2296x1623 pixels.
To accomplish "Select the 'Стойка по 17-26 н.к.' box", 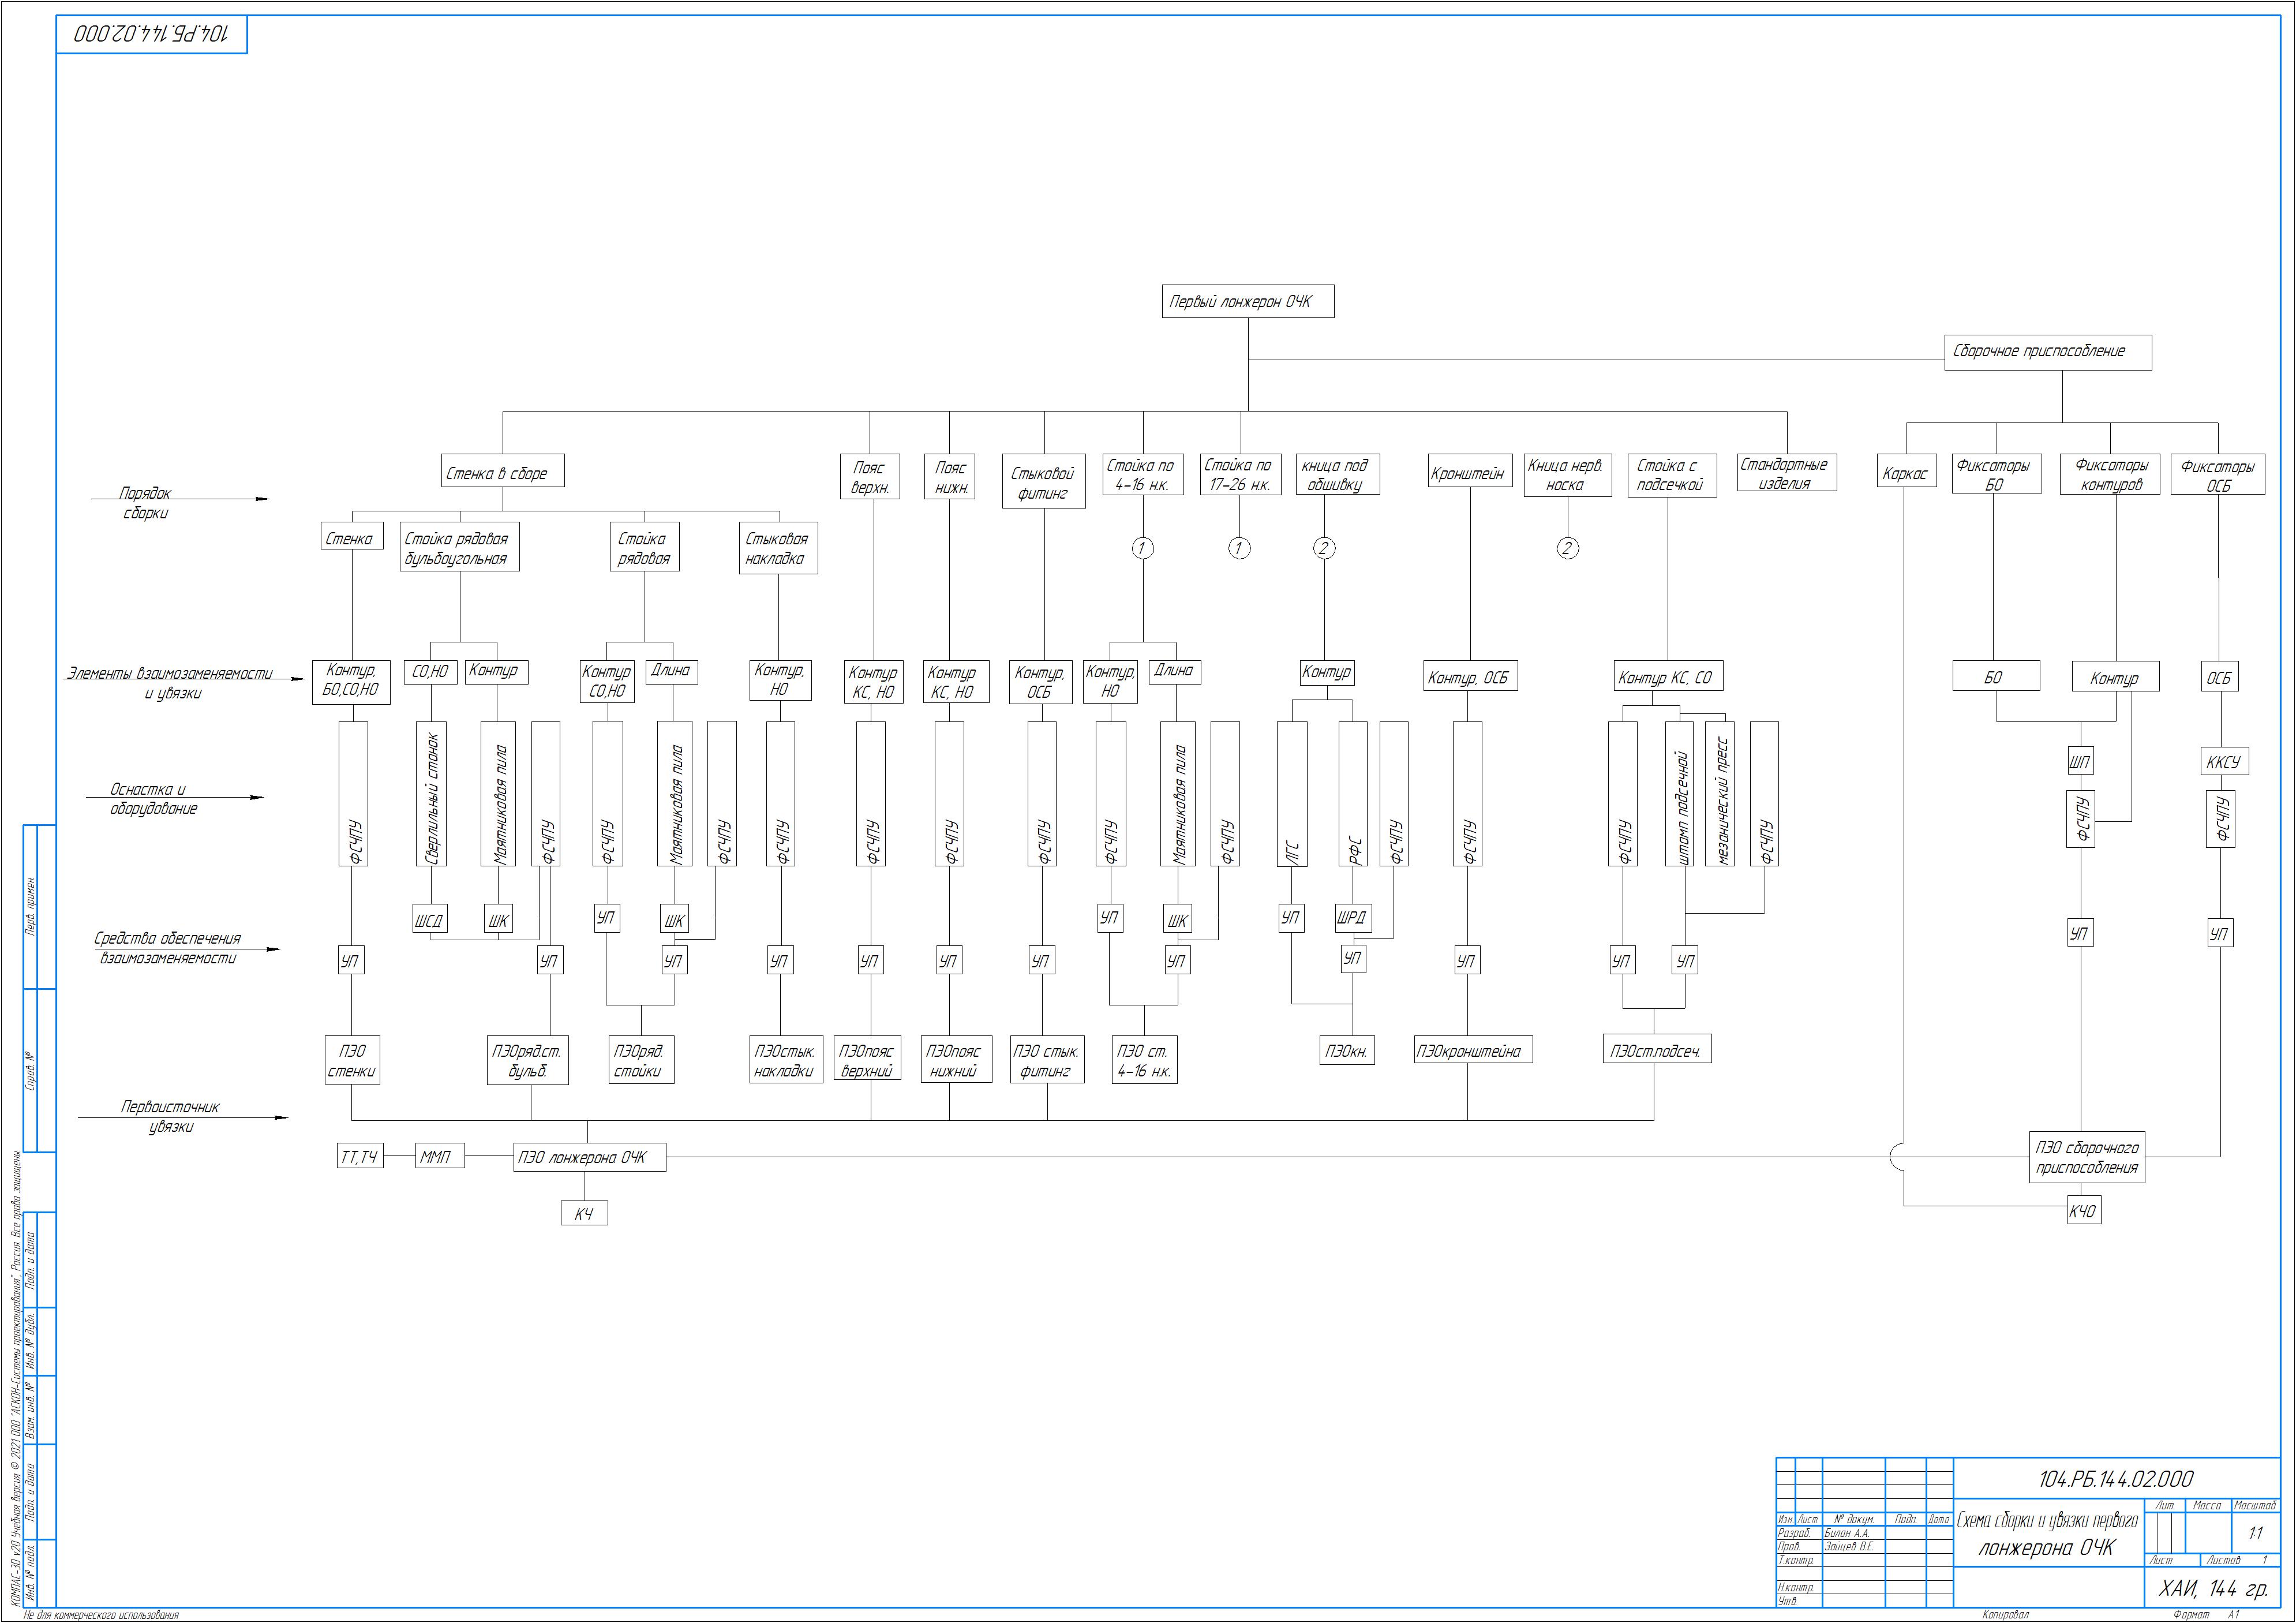I will [x=1239, y=475].
